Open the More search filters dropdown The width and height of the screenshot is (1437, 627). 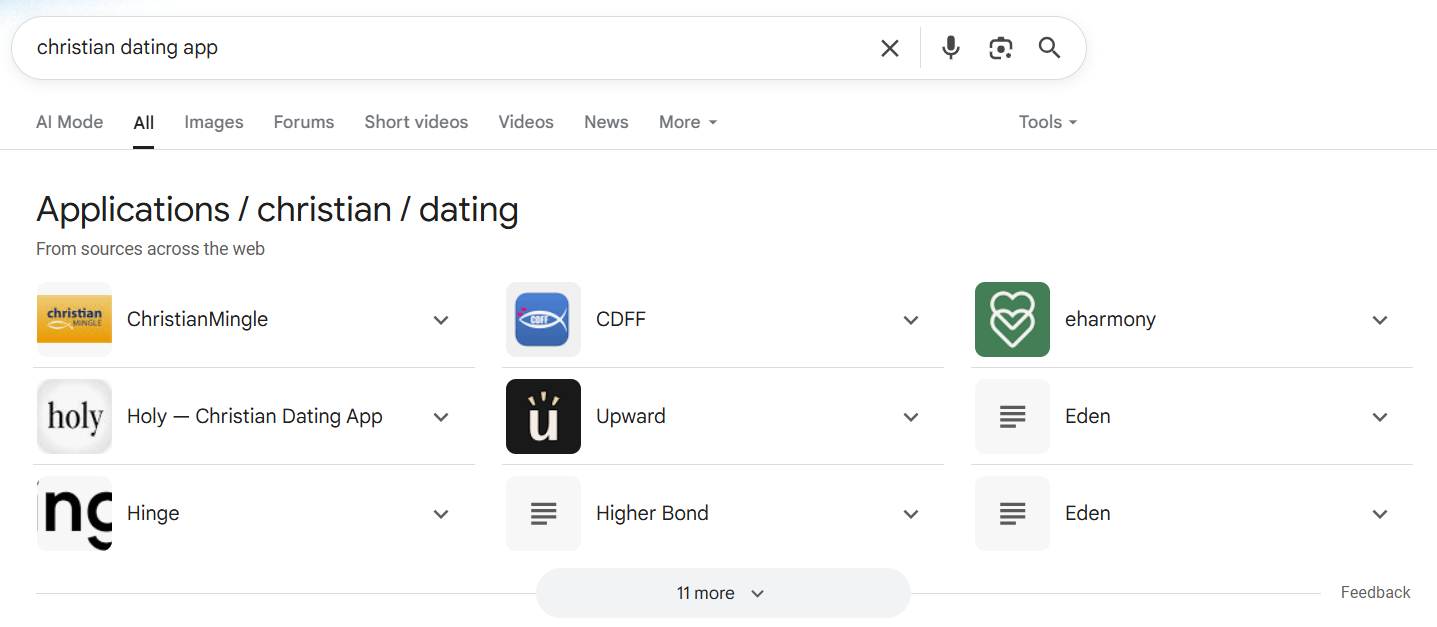[x=688, y=122]
